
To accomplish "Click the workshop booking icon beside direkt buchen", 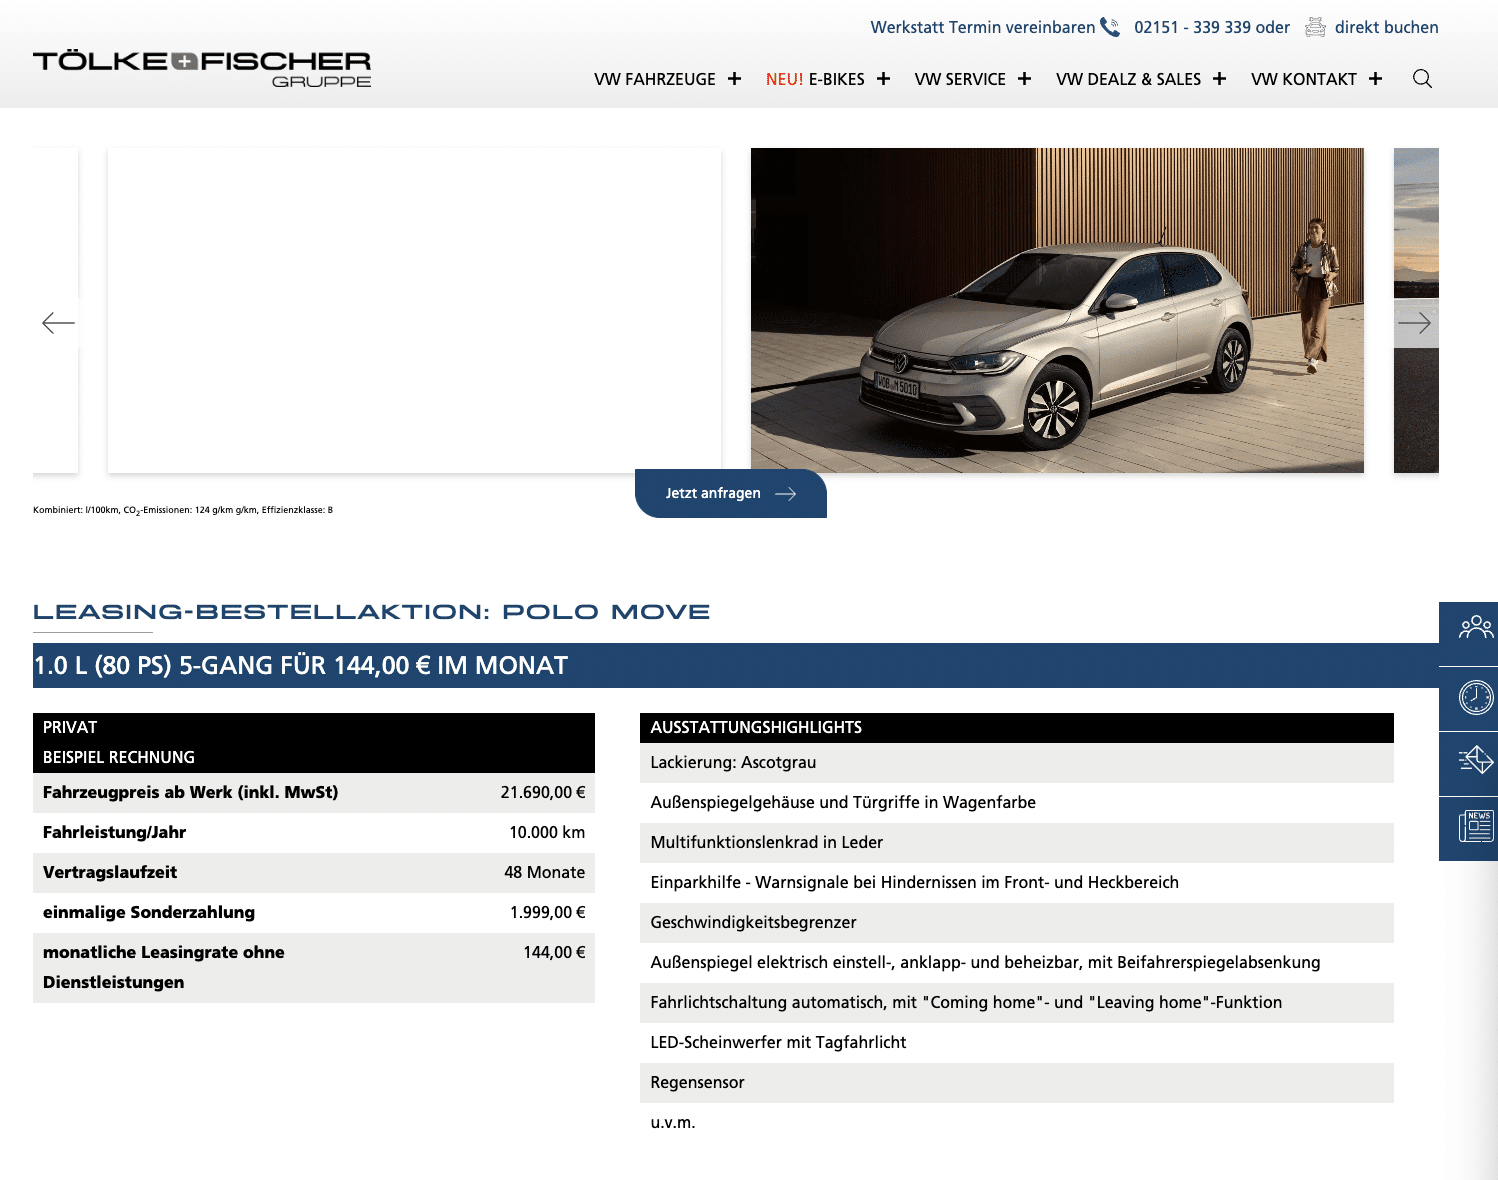I will coord(1316,27).
